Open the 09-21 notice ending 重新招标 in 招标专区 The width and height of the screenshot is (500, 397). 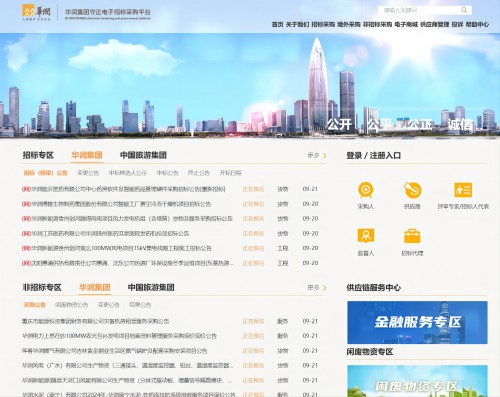click(123, 189)
